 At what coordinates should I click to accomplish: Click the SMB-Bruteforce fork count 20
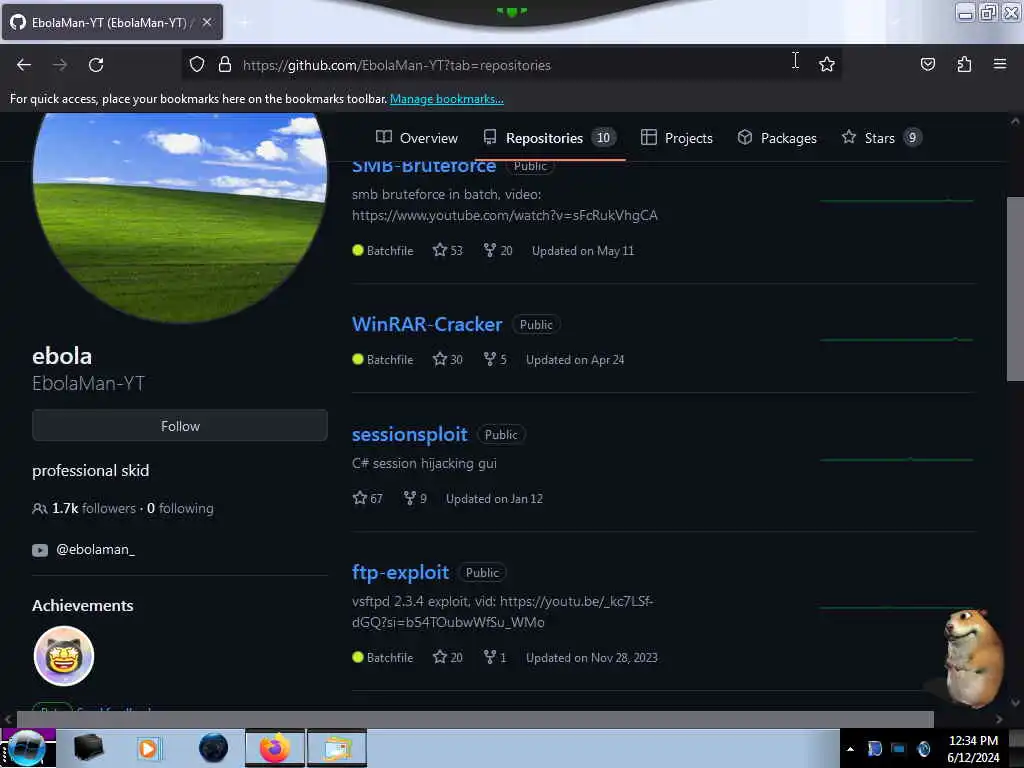click(x=498, y=250)
